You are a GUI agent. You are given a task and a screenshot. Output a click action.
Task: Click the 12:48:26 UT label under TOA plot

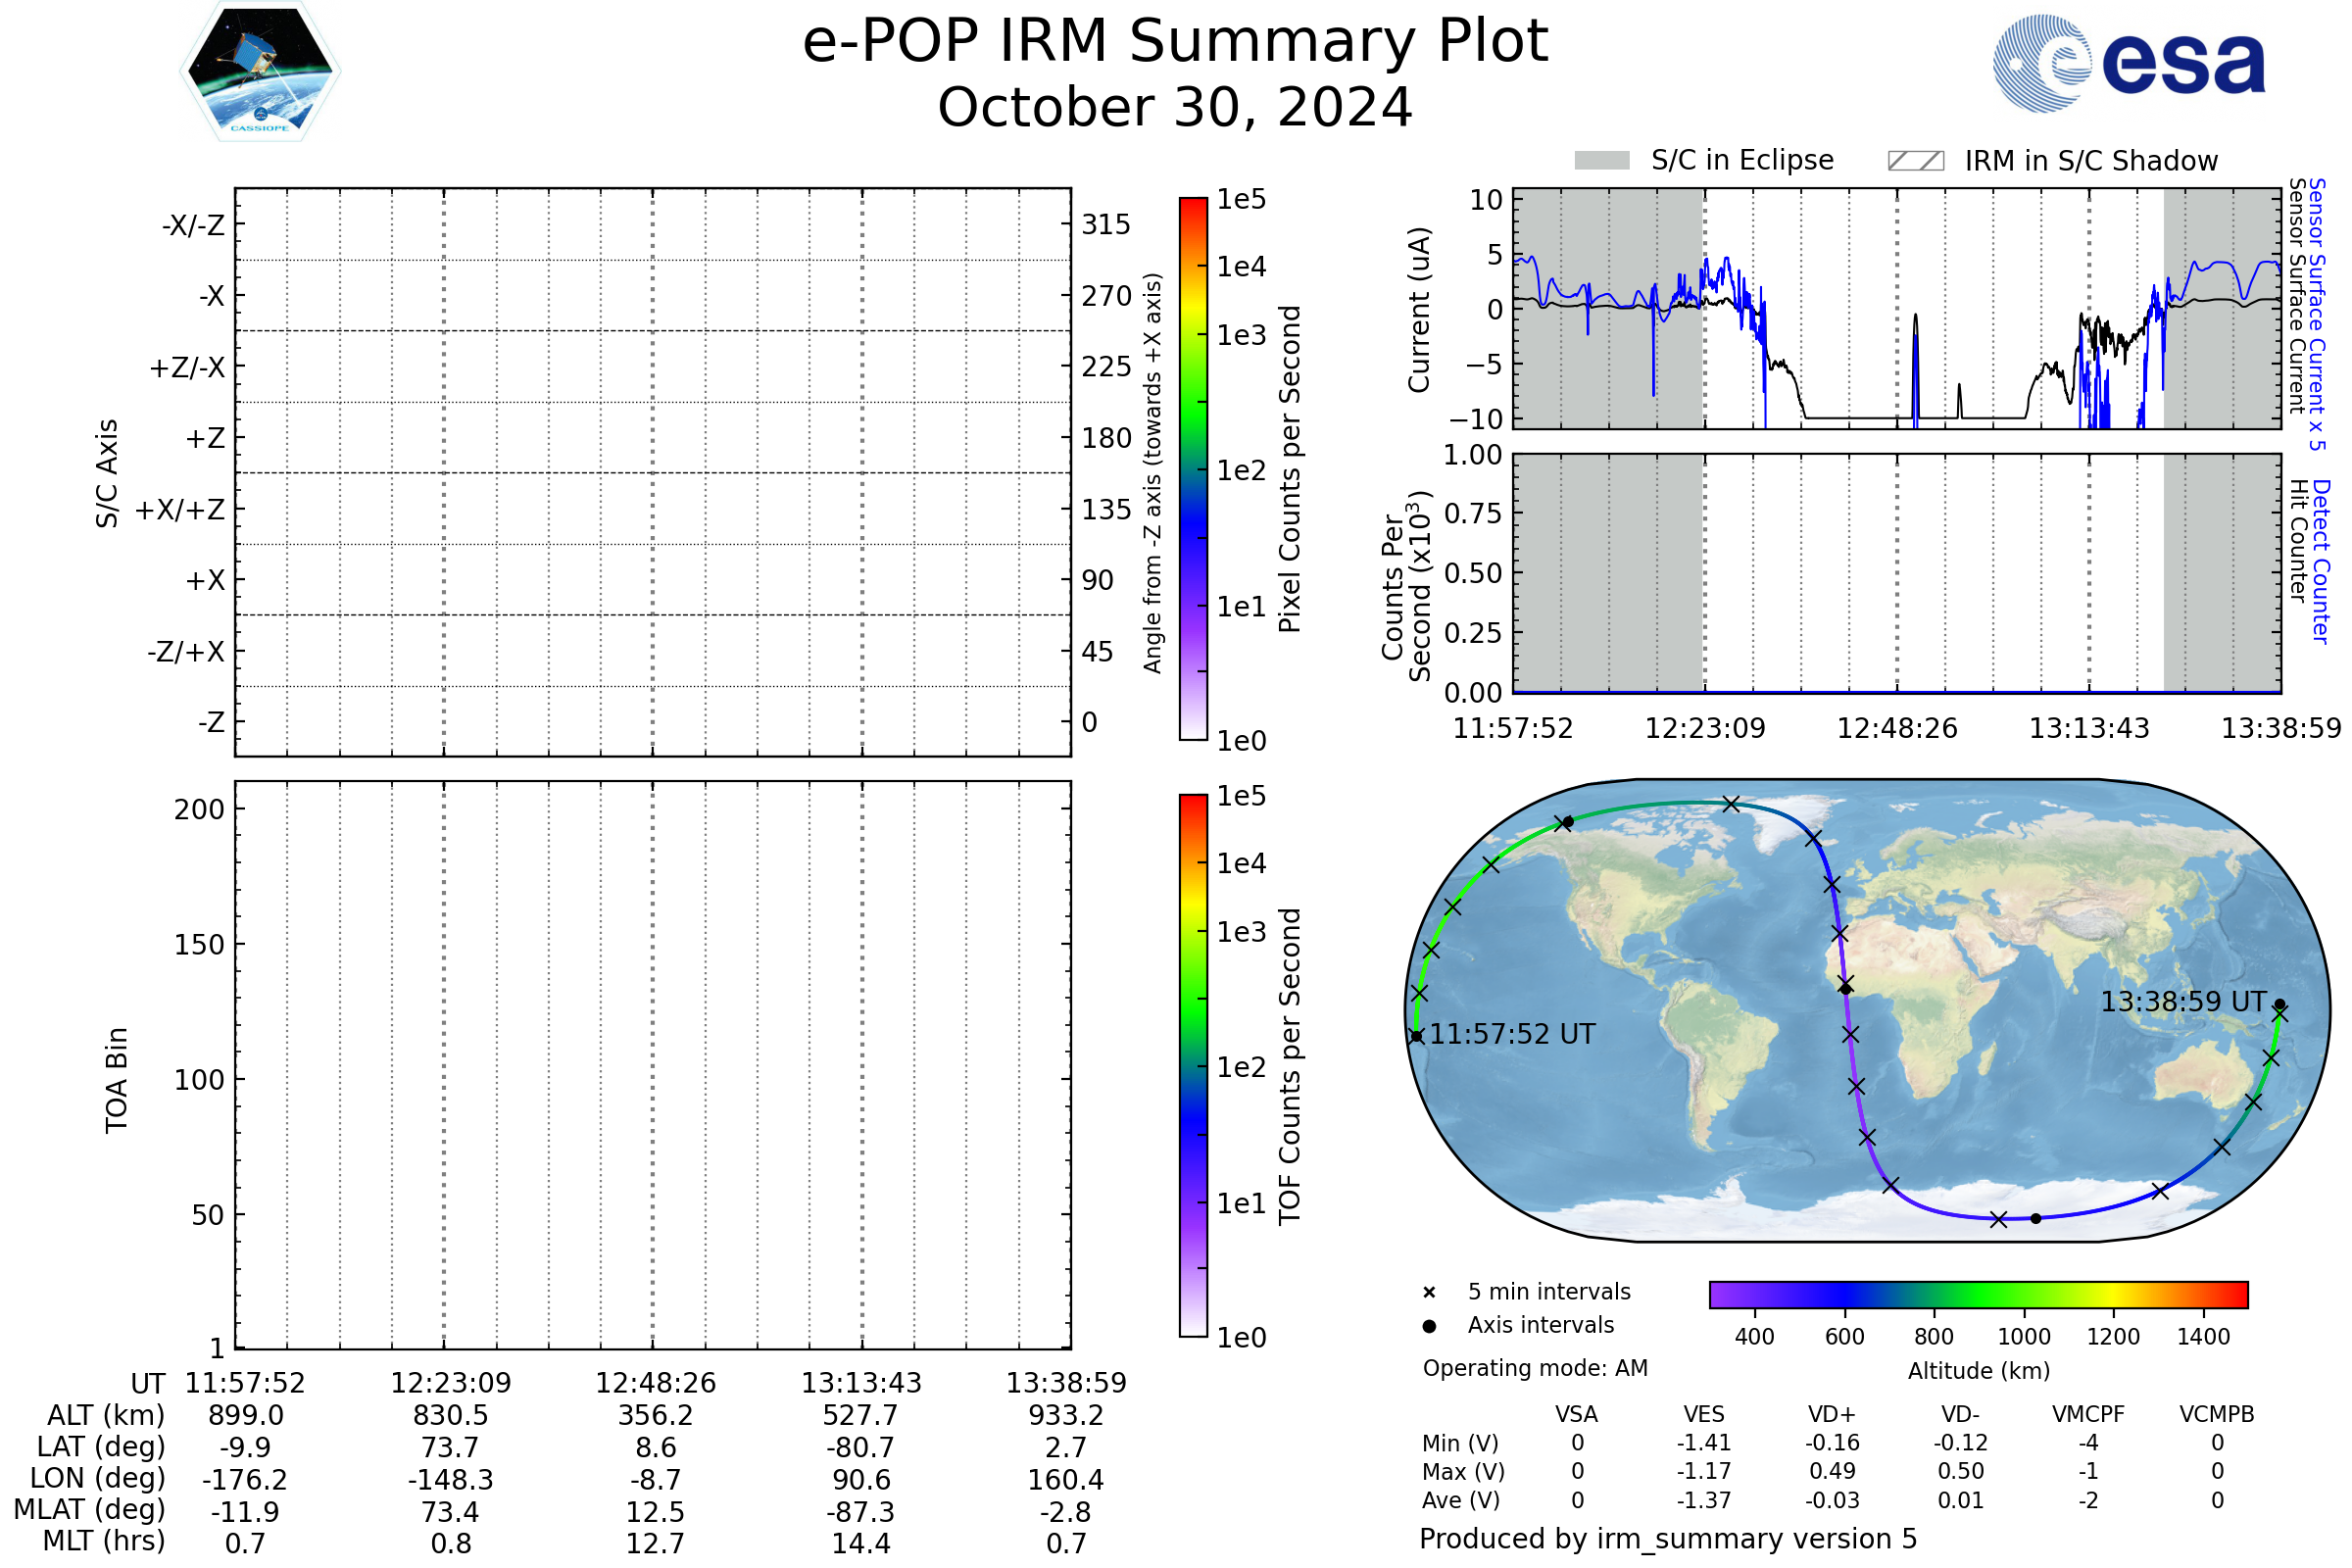[655, 1383]
